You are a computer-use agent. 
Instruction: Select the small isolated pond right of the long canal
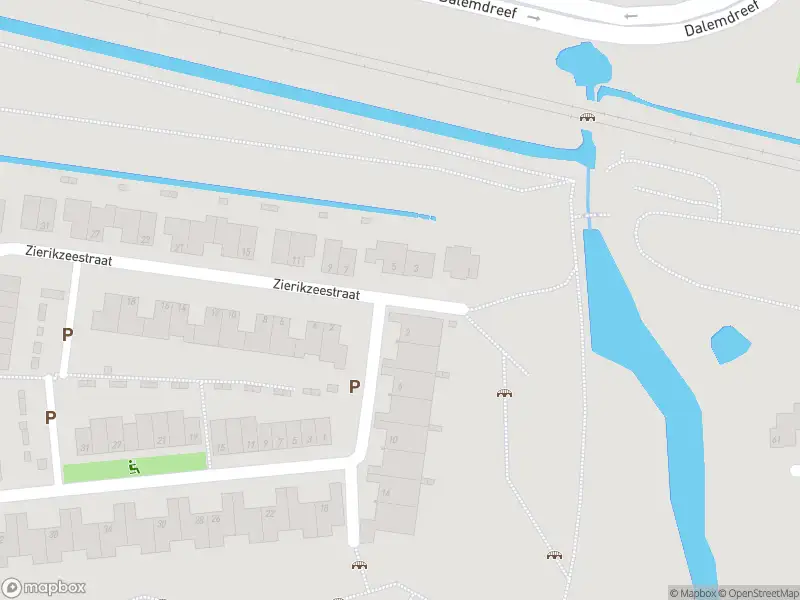pos(730,345)
